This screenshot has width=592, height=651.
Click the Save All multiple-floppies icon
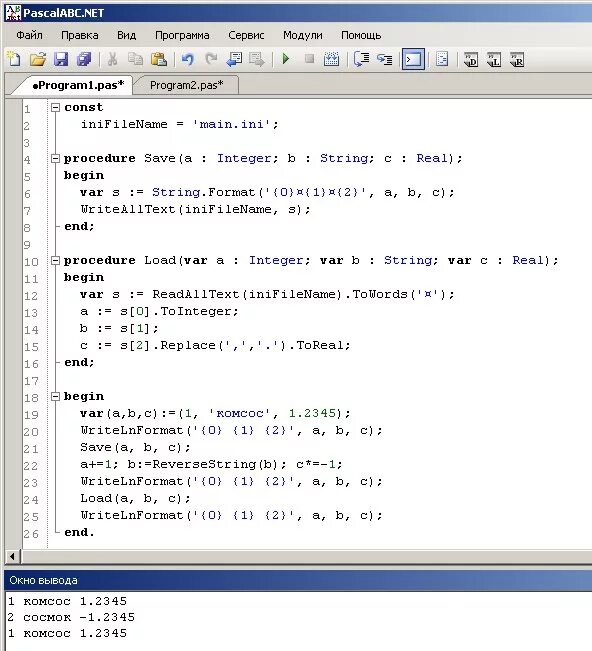tap(84, 59)
